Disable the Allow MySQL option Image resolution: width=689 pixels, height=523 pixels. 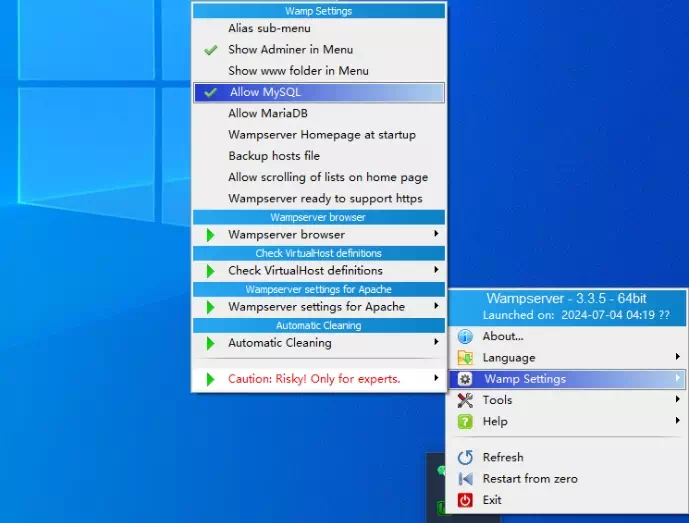click(265, 92)
